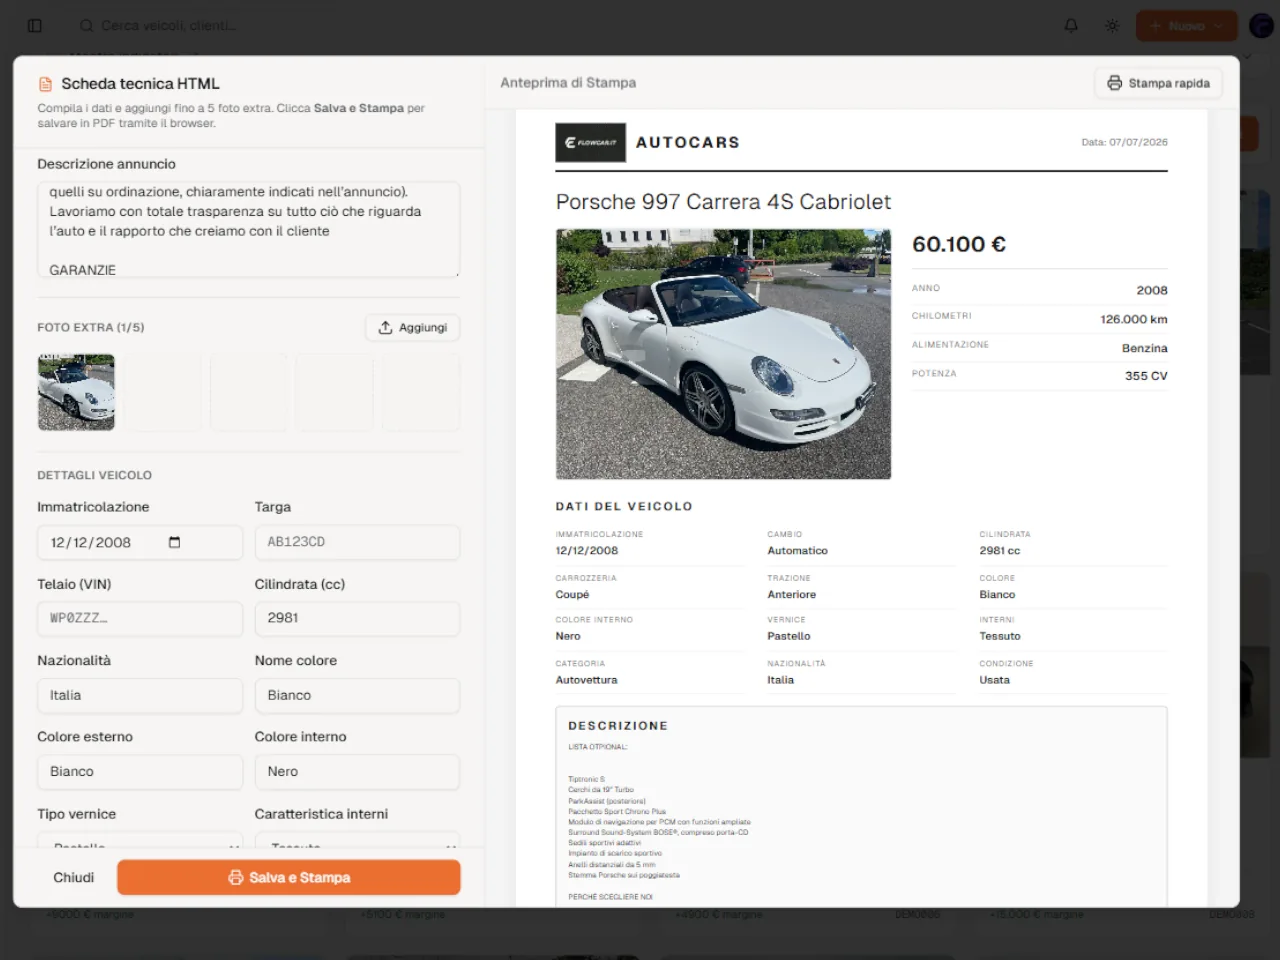This screenshot has width=1280, height=960.
Task: Click the price '60.100 €' in preview
Action: 959,244
